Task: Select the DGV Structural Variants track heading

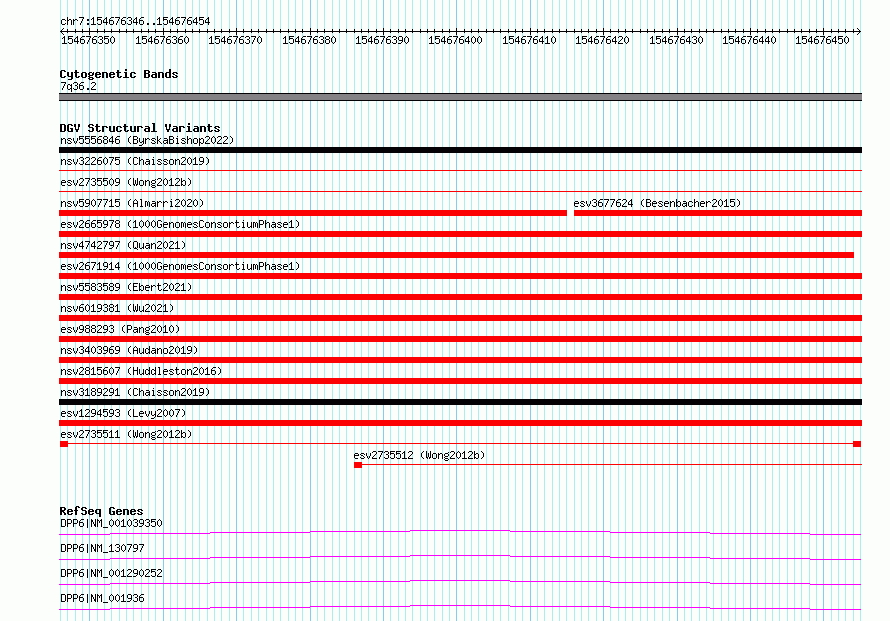Action: tap(140, 128)
